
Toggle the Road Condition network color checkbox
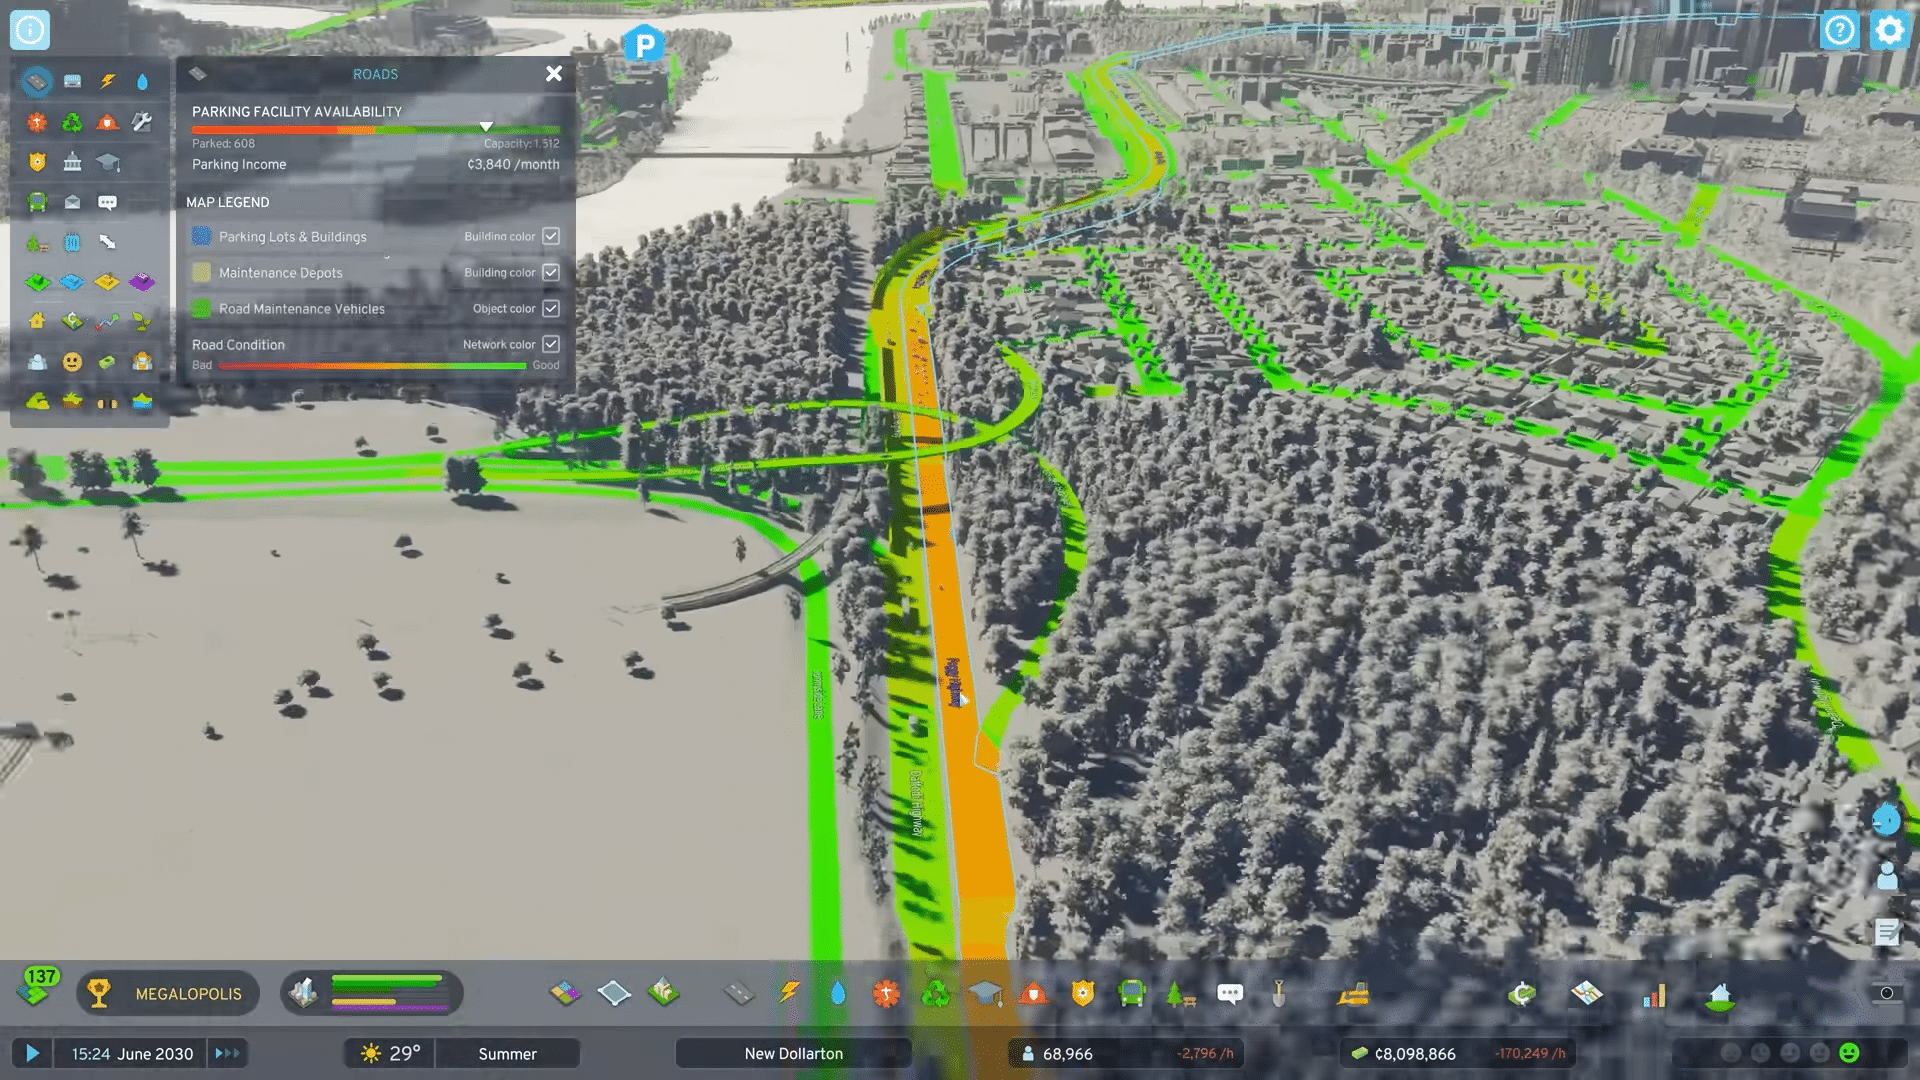(x=551, y=344)
